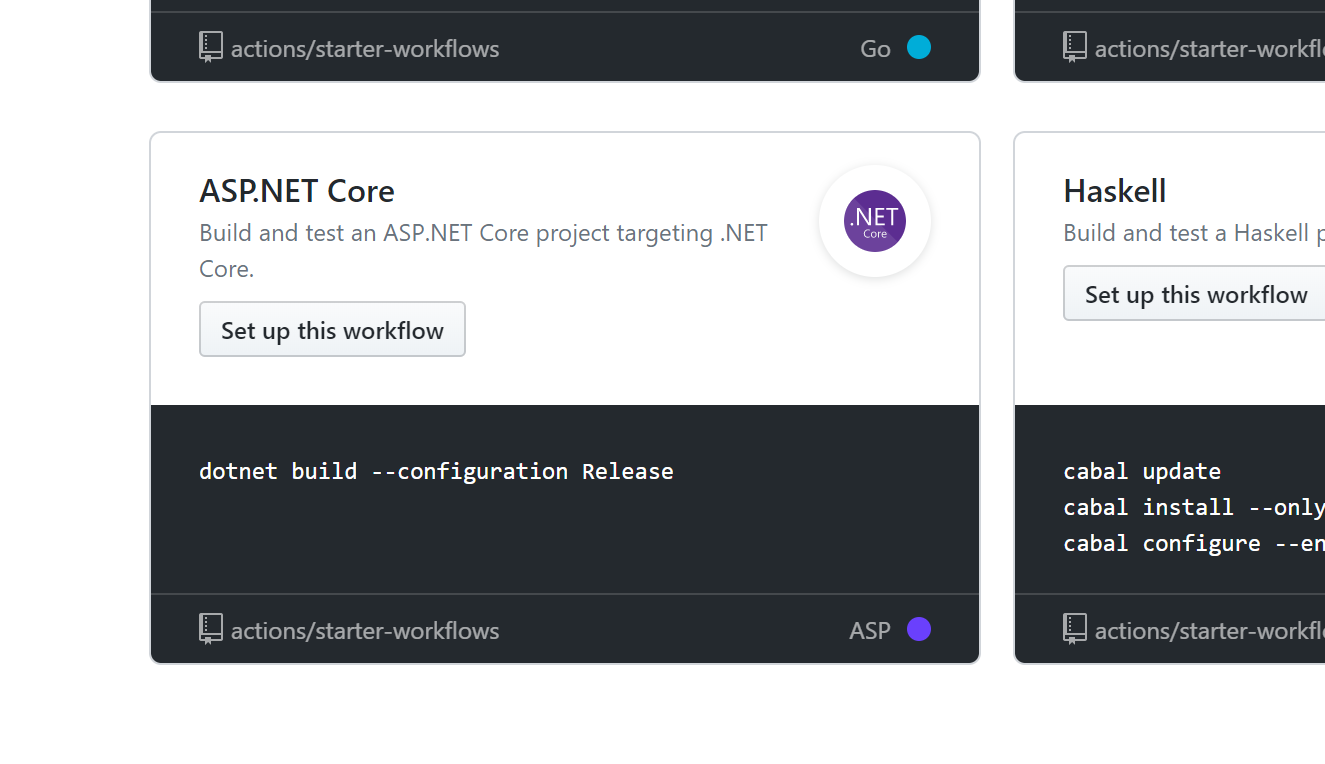This screenshot has height=764, width=1325.
Task: Click the ASP.NET Core project description text
Action: pyautogui.click(x=483, y=251)
